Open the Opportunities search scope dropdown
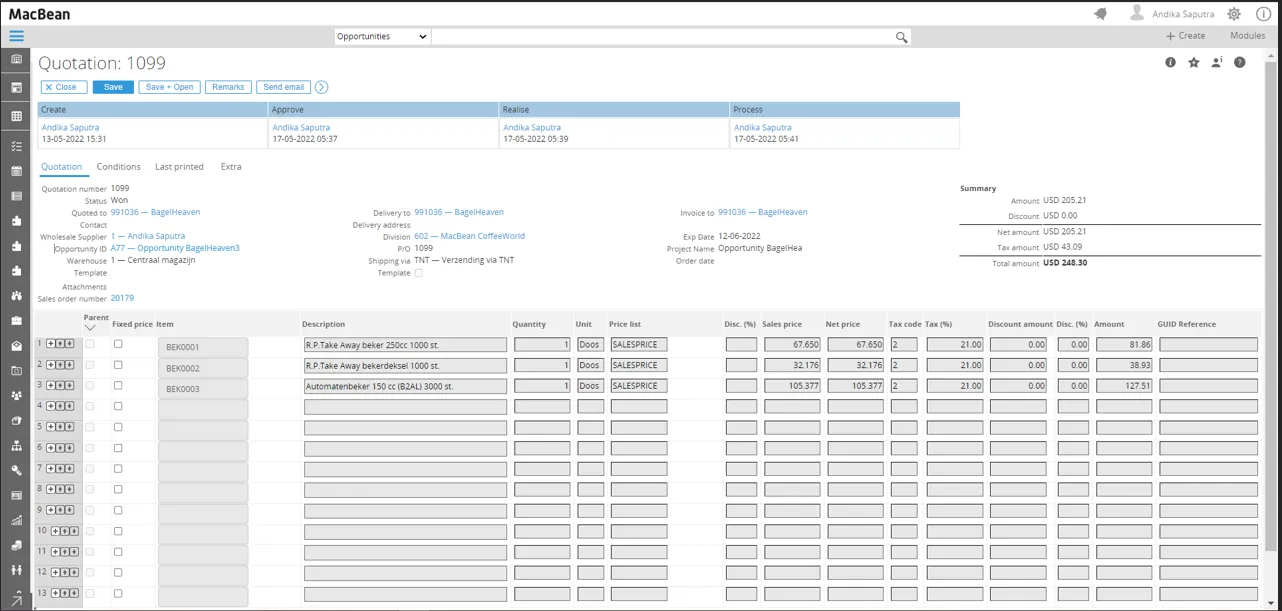The image size is (1282, 611). click(382, 37)
